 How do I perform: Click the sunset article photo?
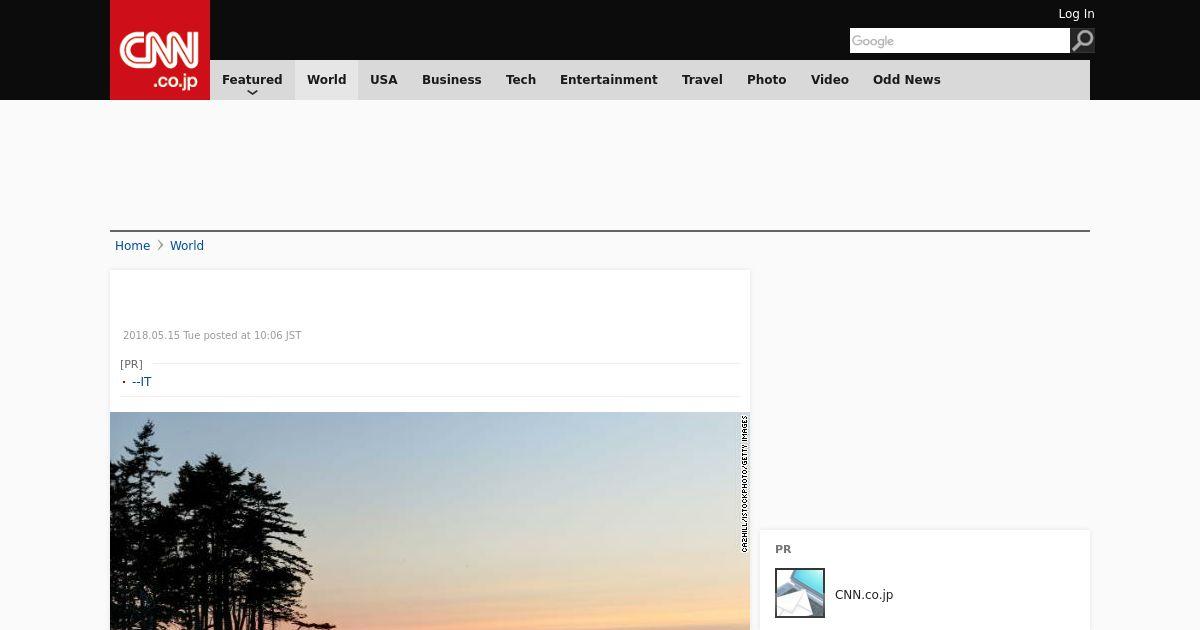point(430,521)
